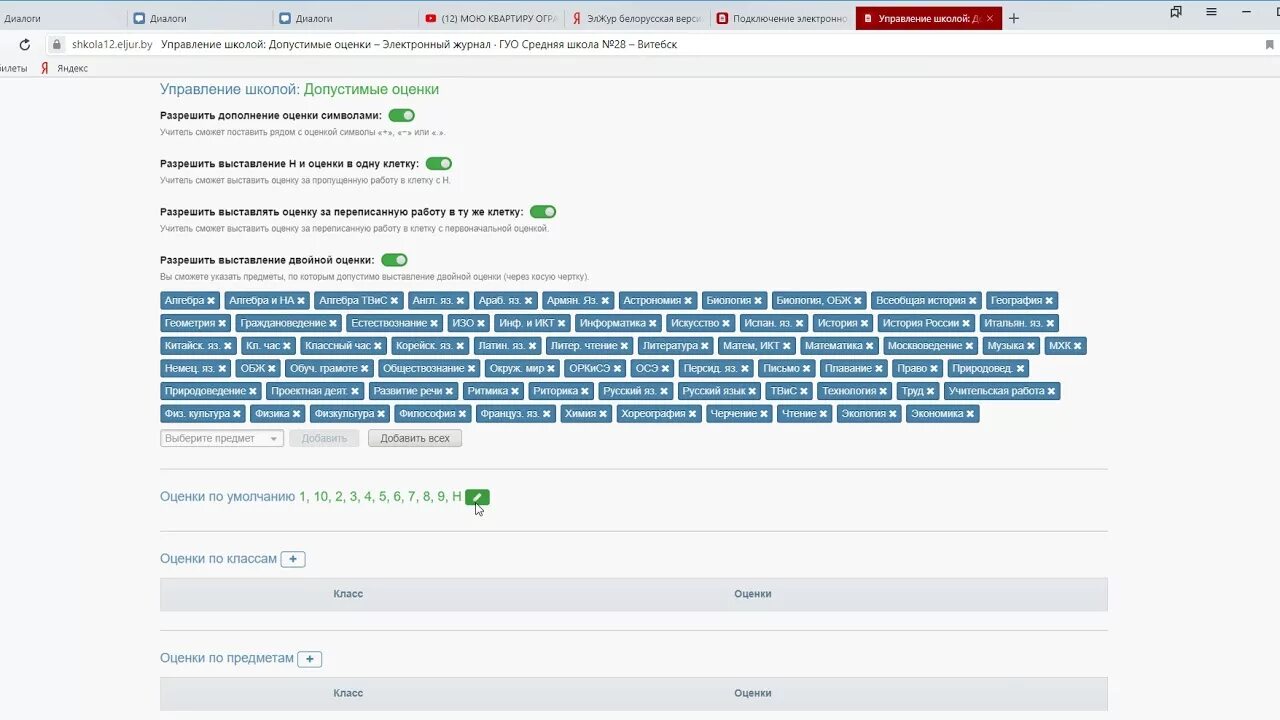Screen dimensions: 1280x720
Task: Toggle Разрешить дополнение оценки символами switch
Action: point(402,116)
